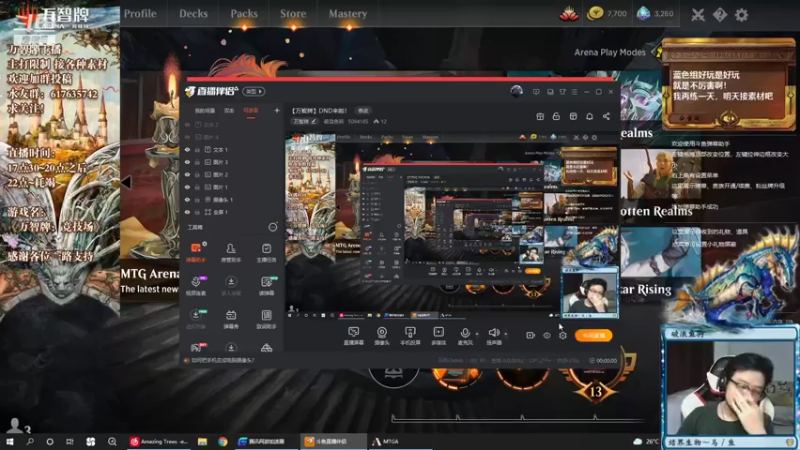This screenshot has height=450, width=800.
Task: Click the orange start streaming button
Action: click(593, 335)
